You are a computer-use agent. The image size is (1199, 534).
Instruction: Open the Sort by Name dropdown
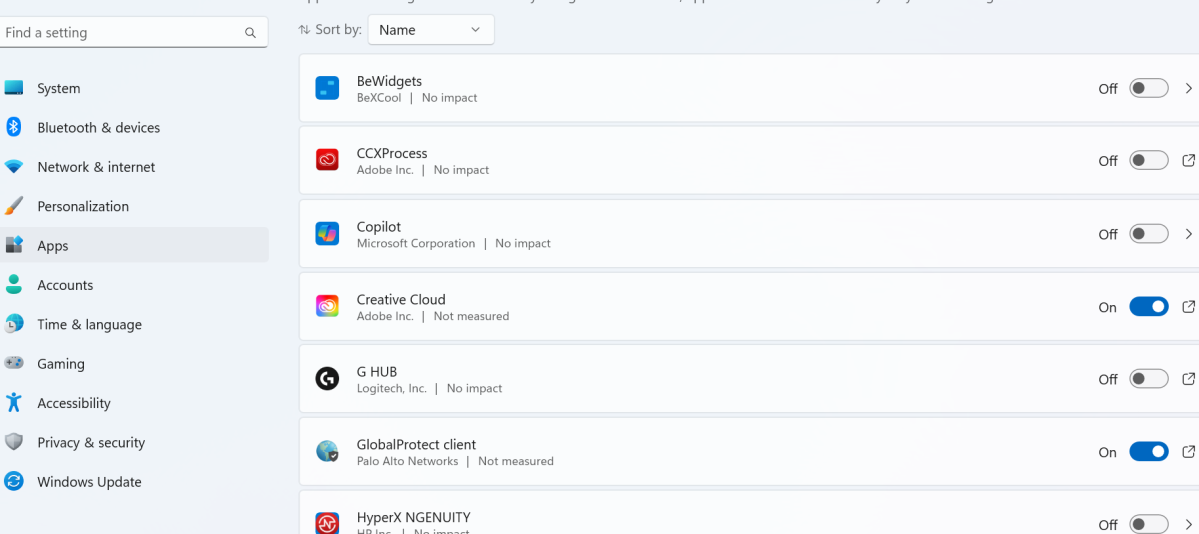click(431, 30)
